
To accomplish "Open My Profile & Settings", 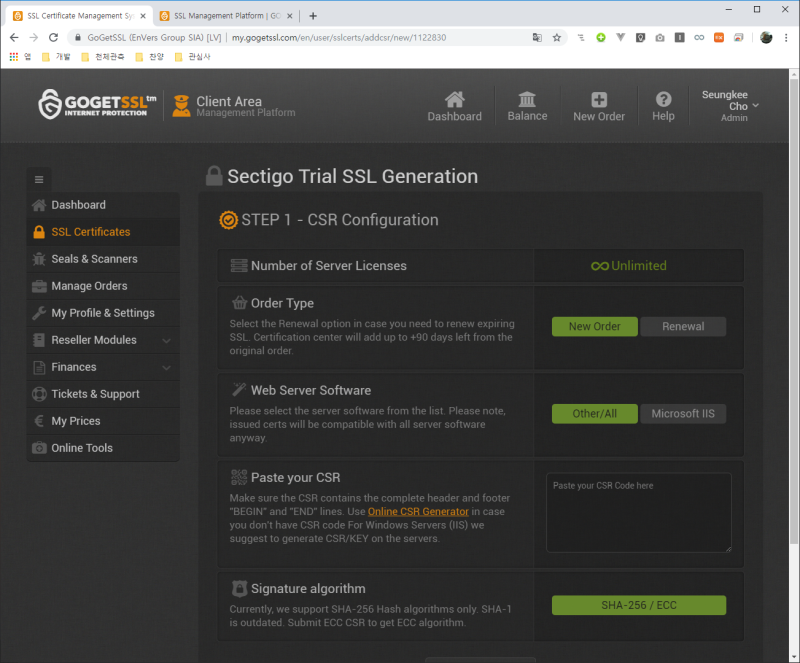I will tap(103, 313).
